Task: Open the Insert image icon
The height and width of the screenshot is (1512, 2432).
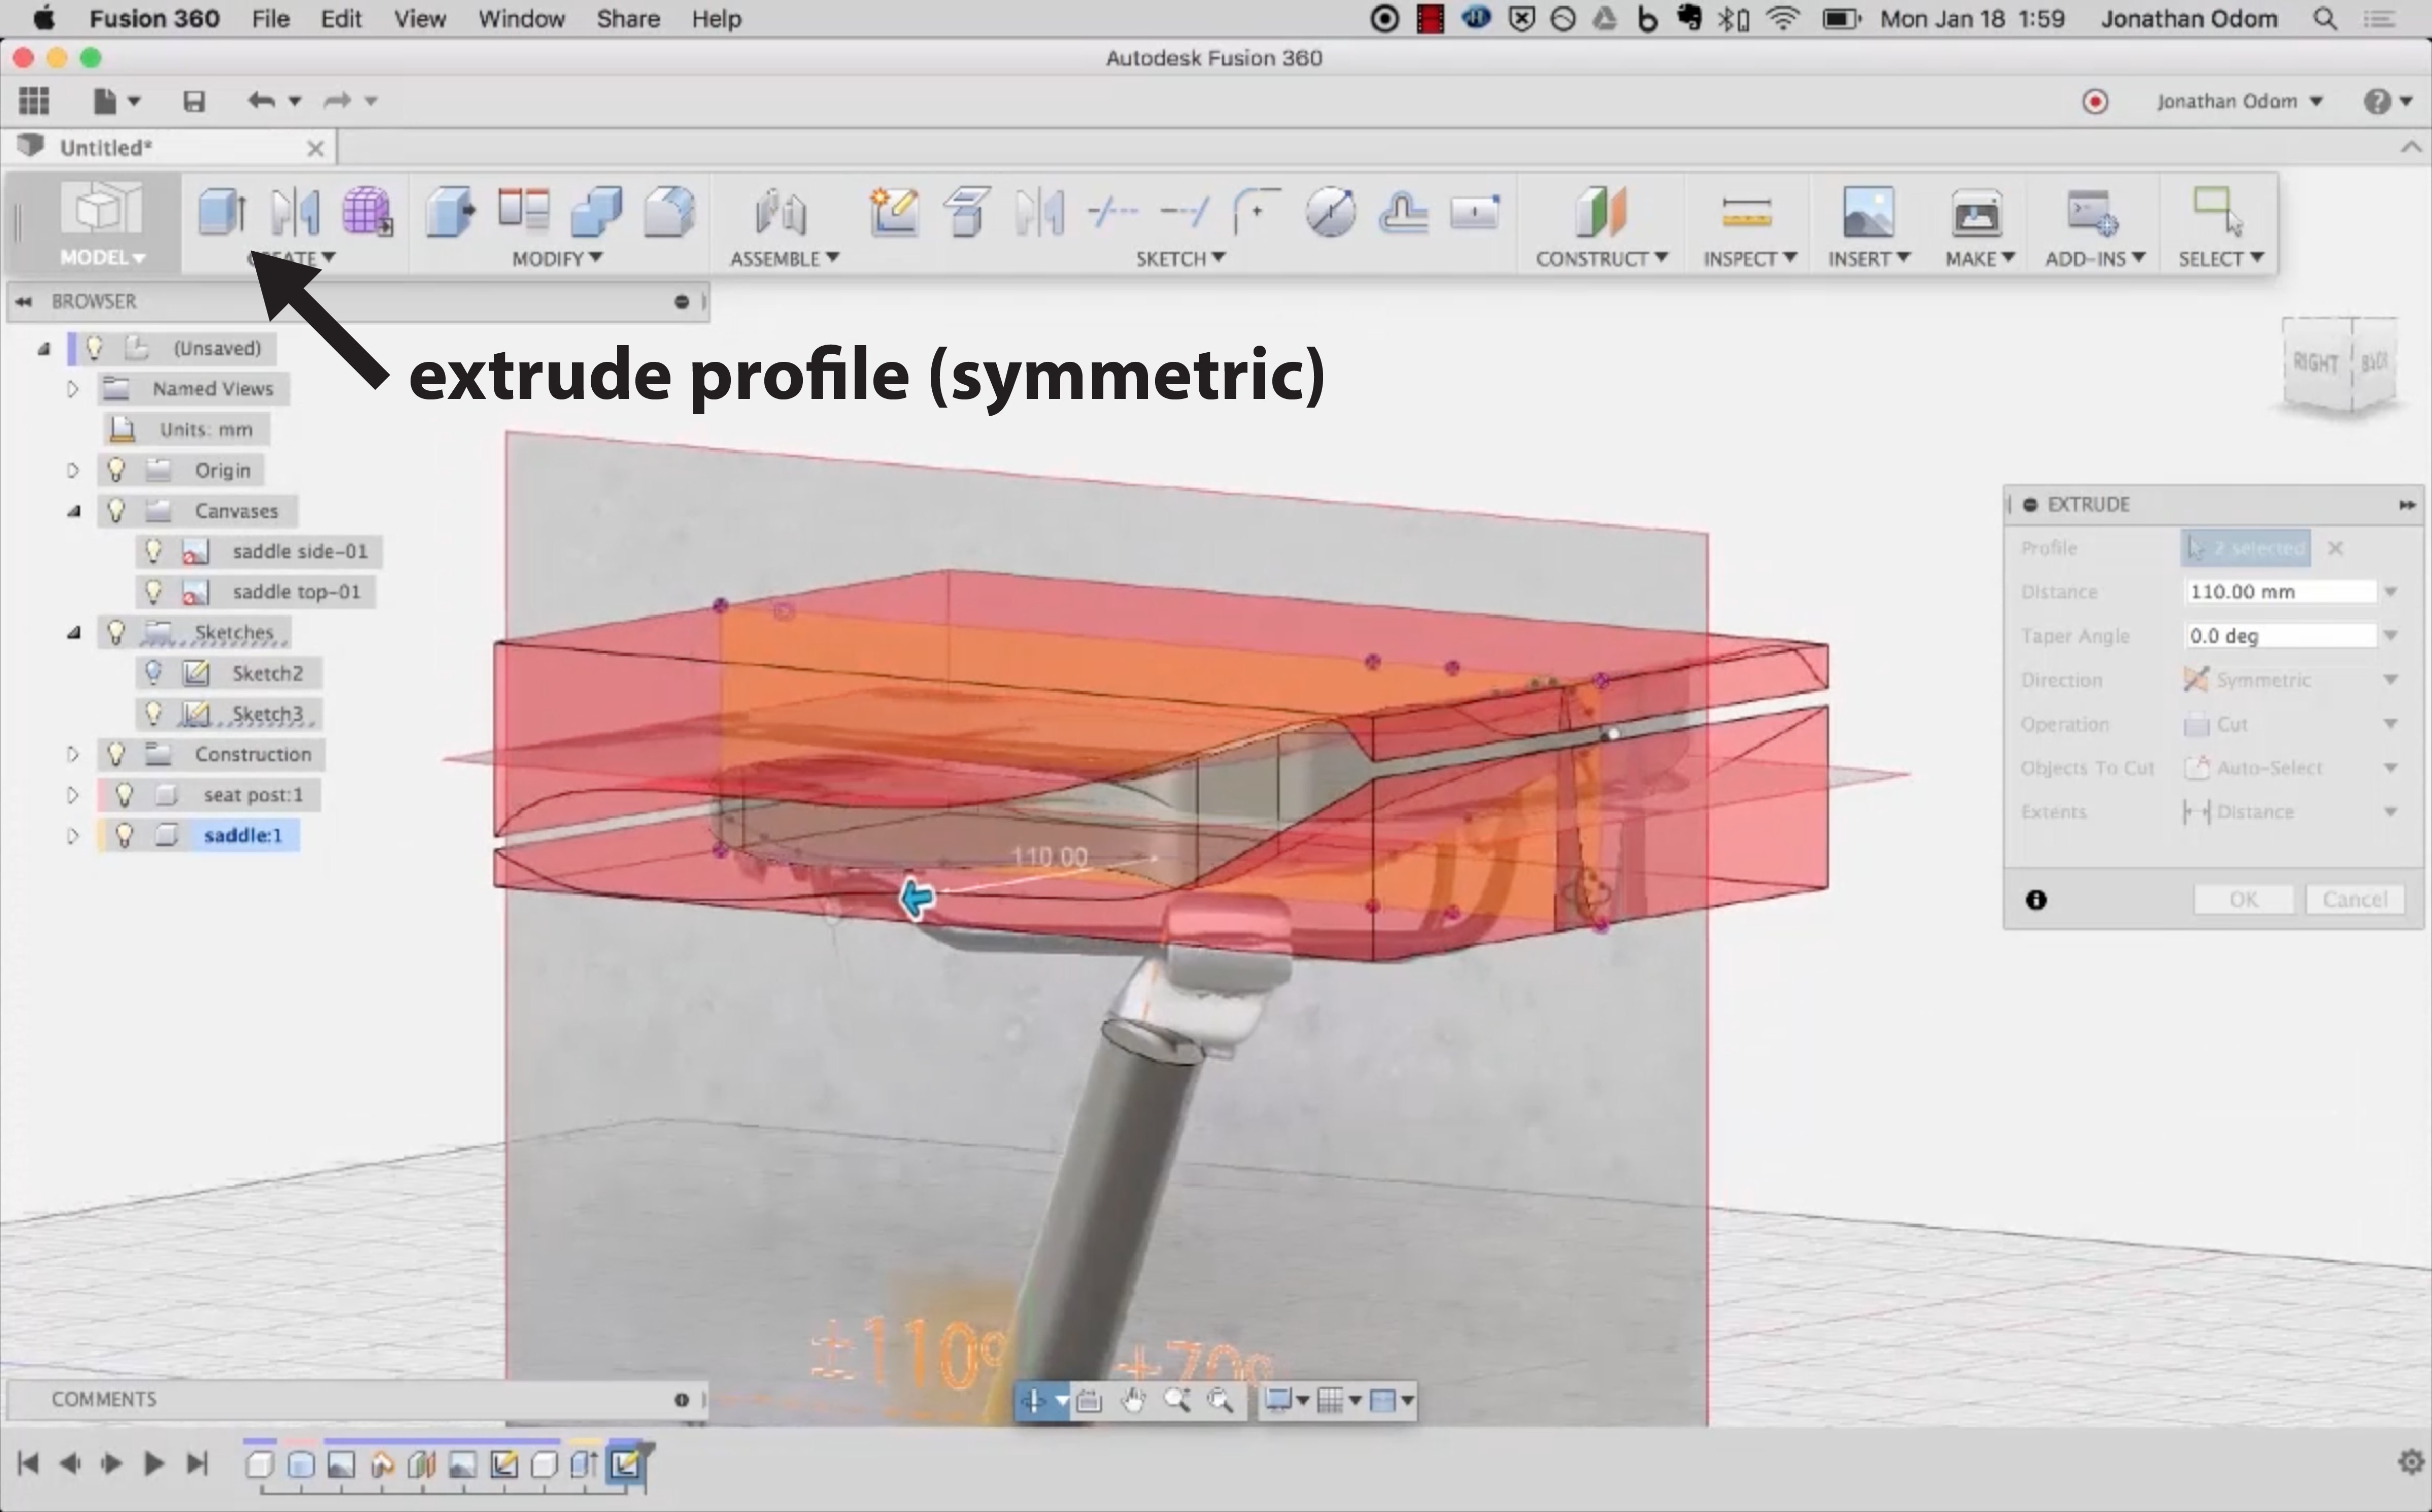Action: 1867,211
